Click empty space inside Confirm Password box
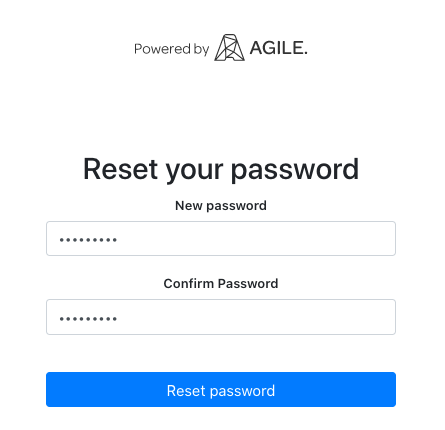Screen dimensions: 445x430 click(257, 317)
